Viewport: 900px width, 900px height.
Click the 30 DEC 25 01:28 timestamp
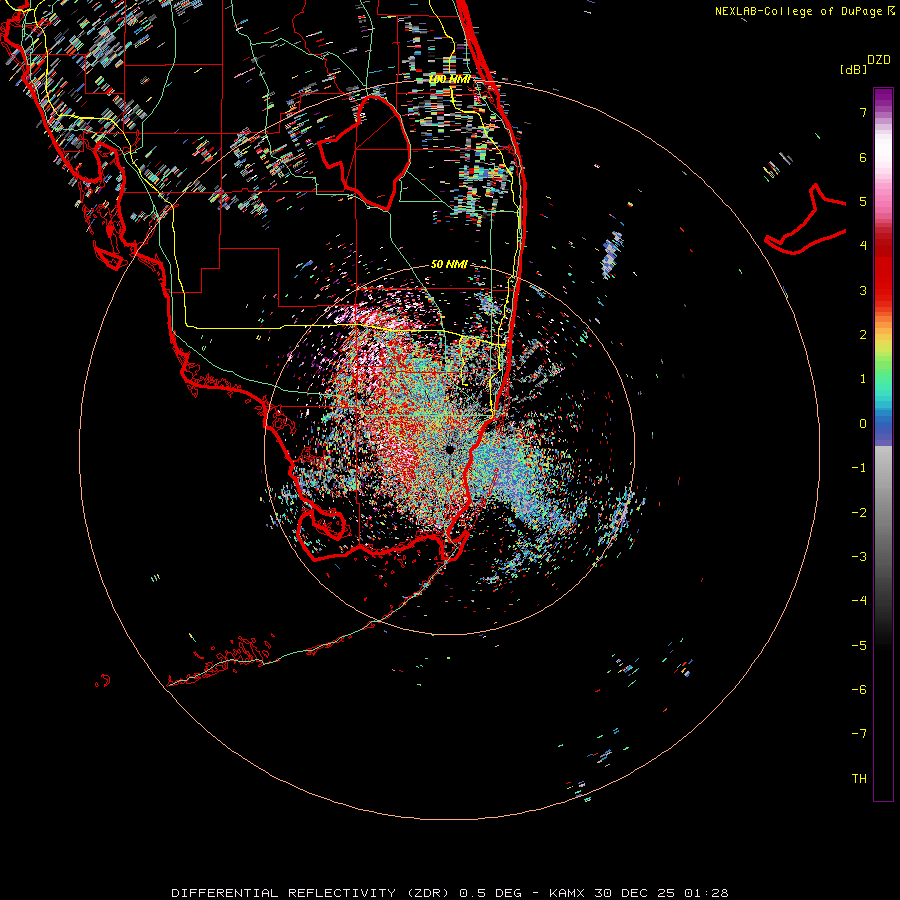click(x=661, y=893)
